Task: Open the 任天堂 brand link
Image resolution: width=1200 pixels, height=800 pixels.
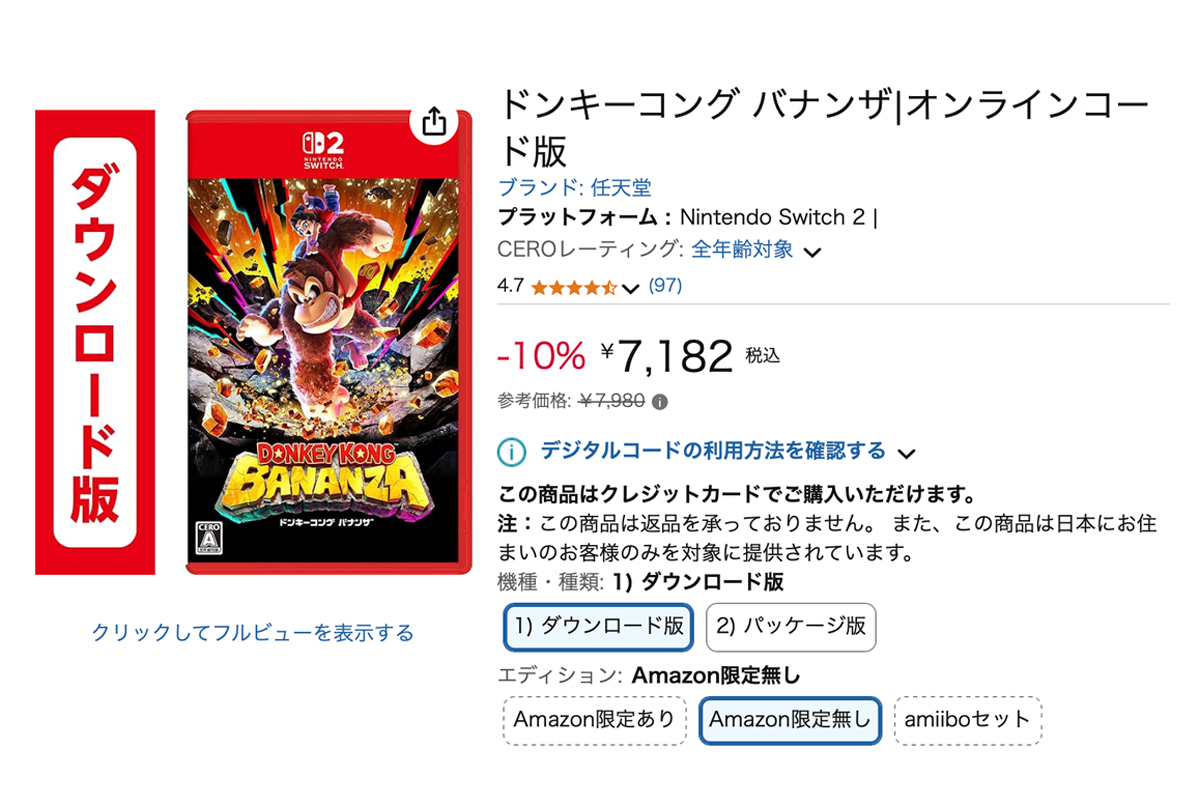Action: click(x=619, y=187)
